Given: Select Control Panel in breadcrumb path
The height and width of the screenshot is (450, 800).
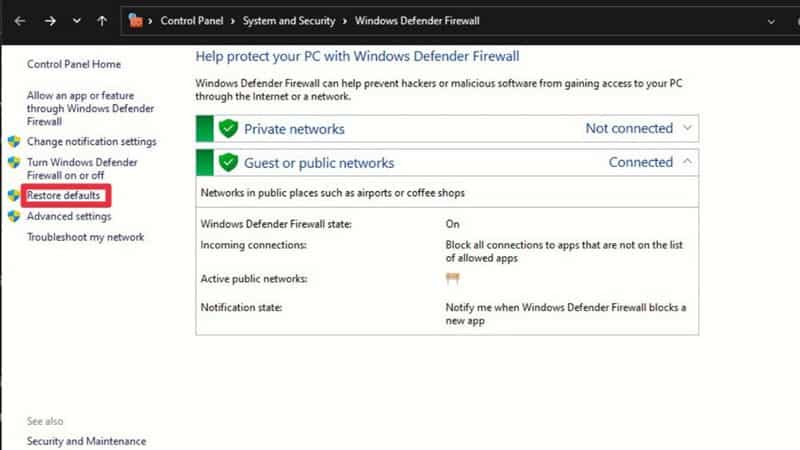Looking at the screenshot, I should click(192, 20).
